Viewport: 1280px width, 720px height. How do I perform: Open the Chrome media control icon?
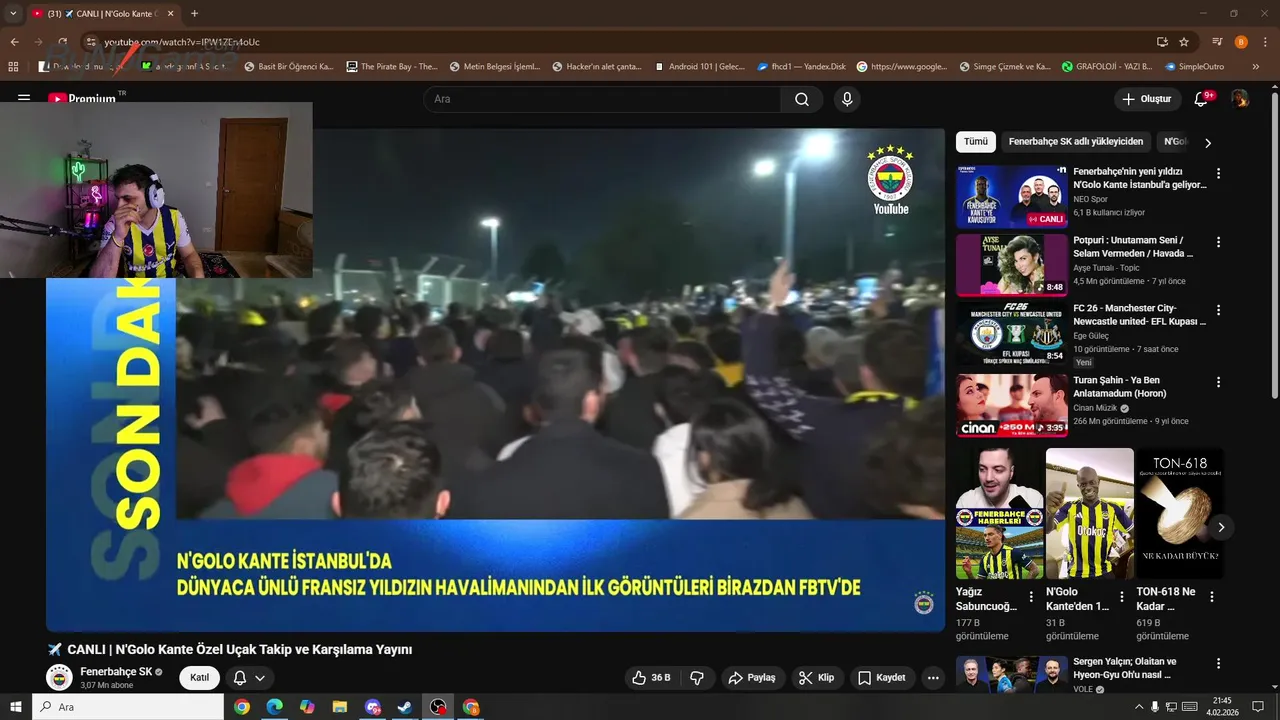point(1217,42)
